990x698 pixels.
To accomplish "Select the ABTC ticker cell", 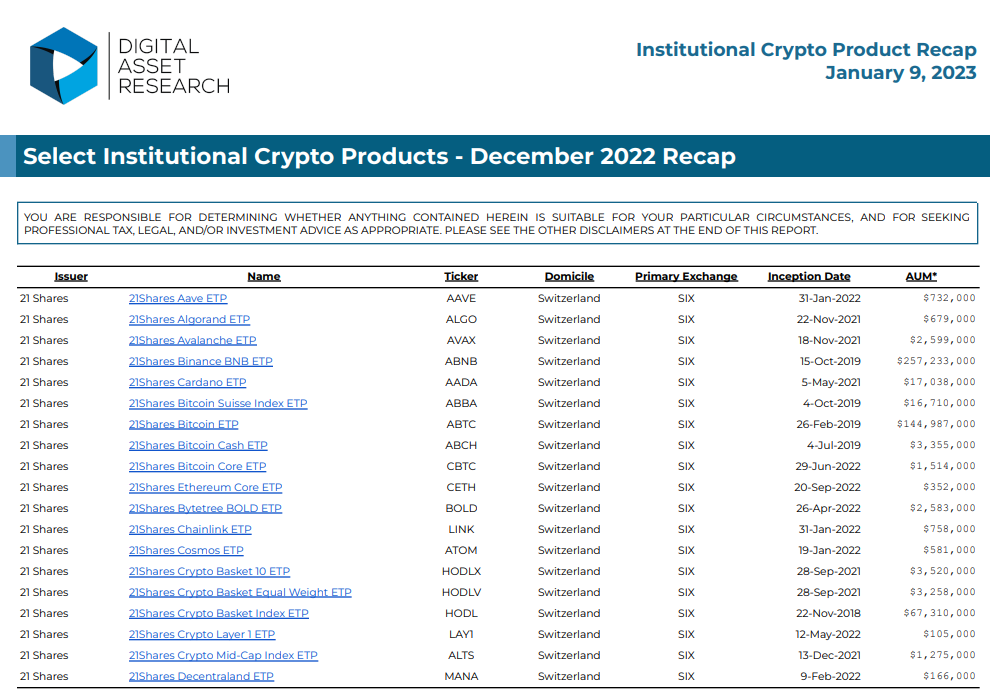I will [461, 424].
